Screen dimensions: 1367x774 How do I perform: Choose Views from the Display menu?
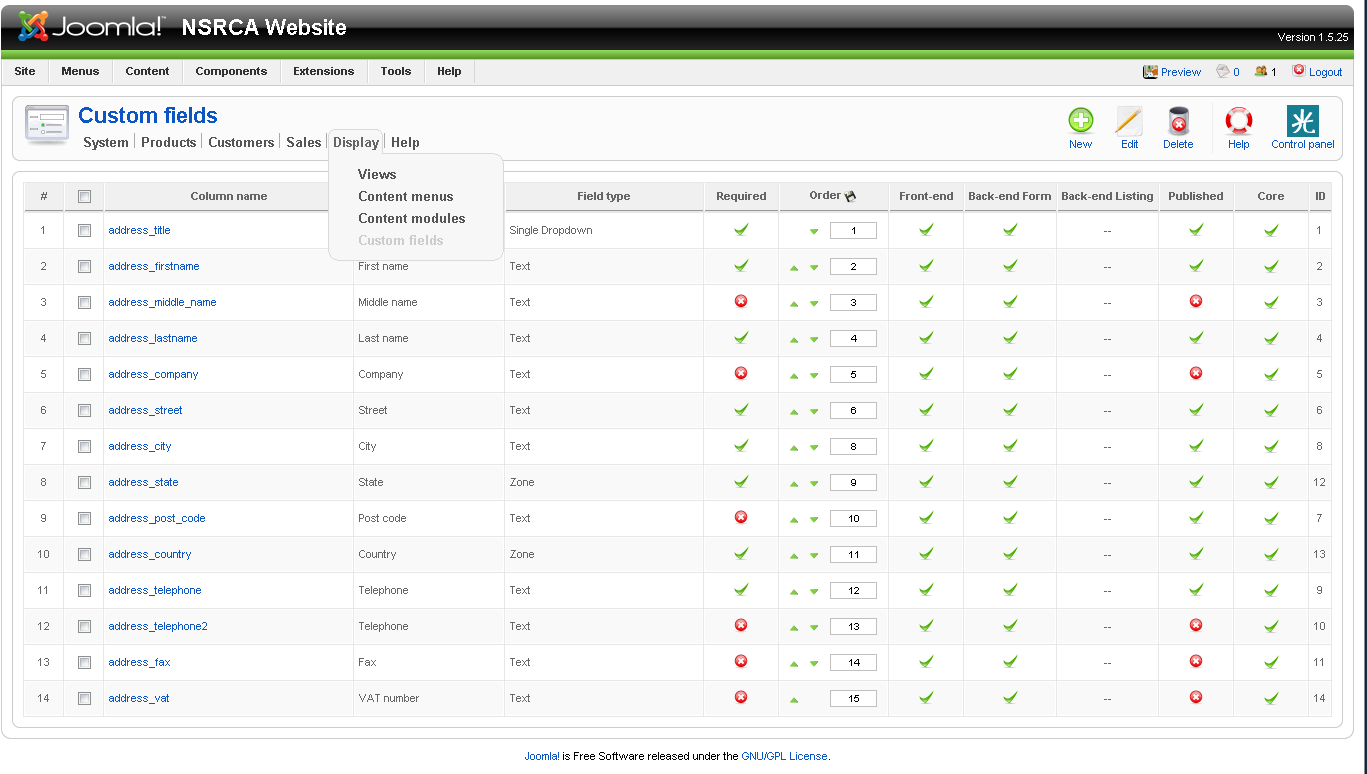(377, 174)
